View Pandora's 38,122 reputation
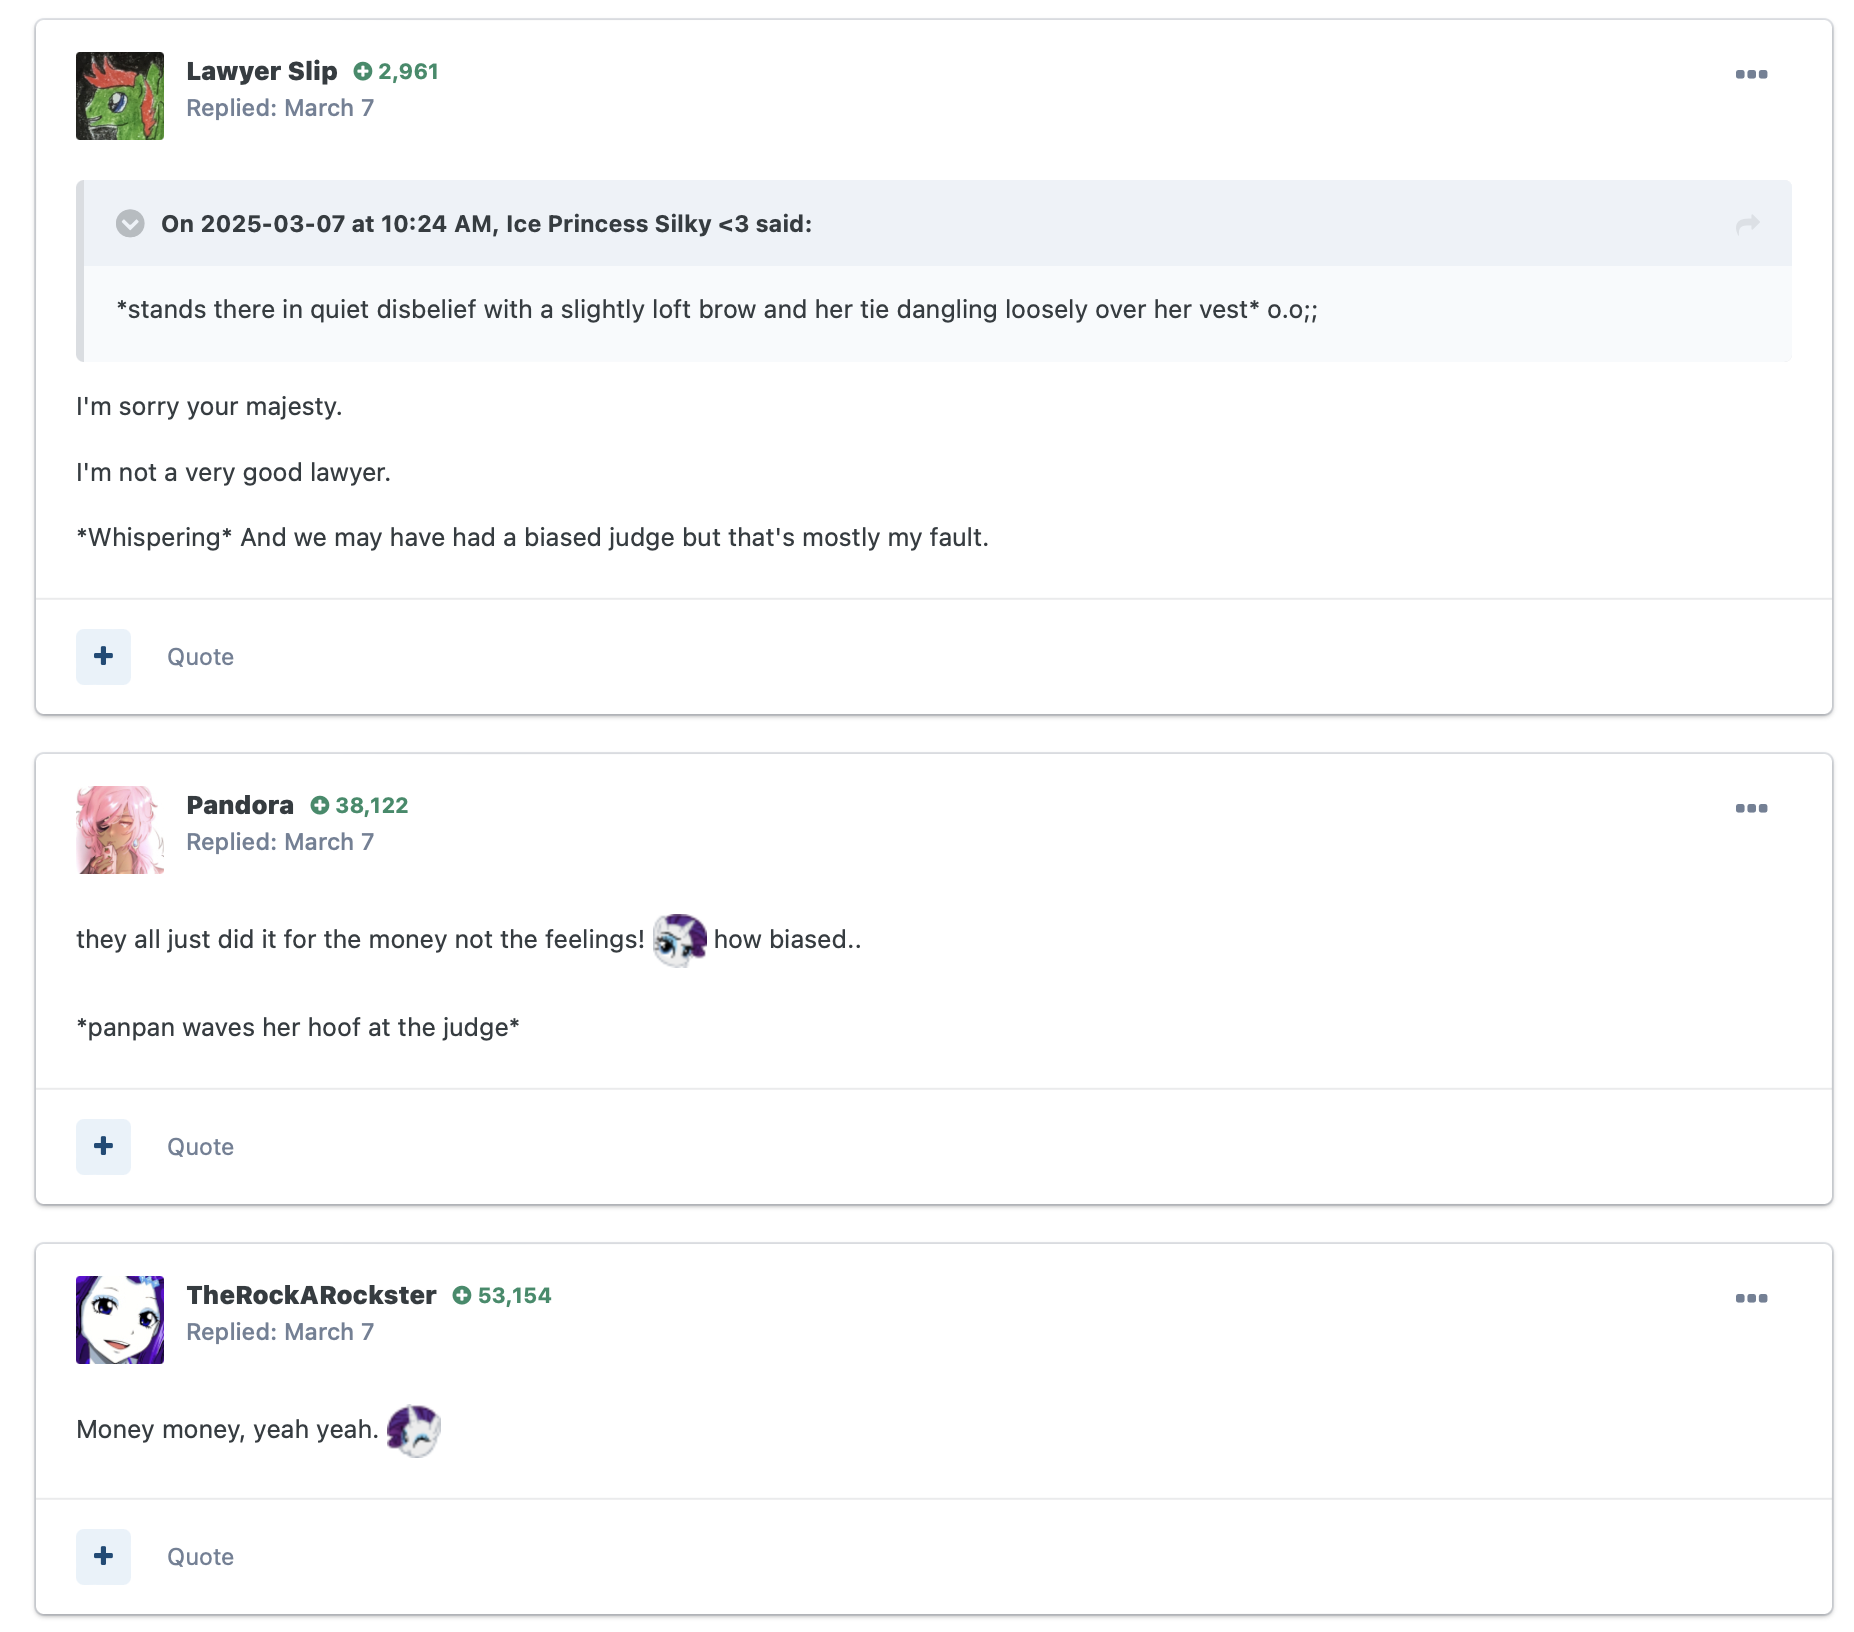1854x1632 pixels. pyautogui.click(x=359, y=806)
